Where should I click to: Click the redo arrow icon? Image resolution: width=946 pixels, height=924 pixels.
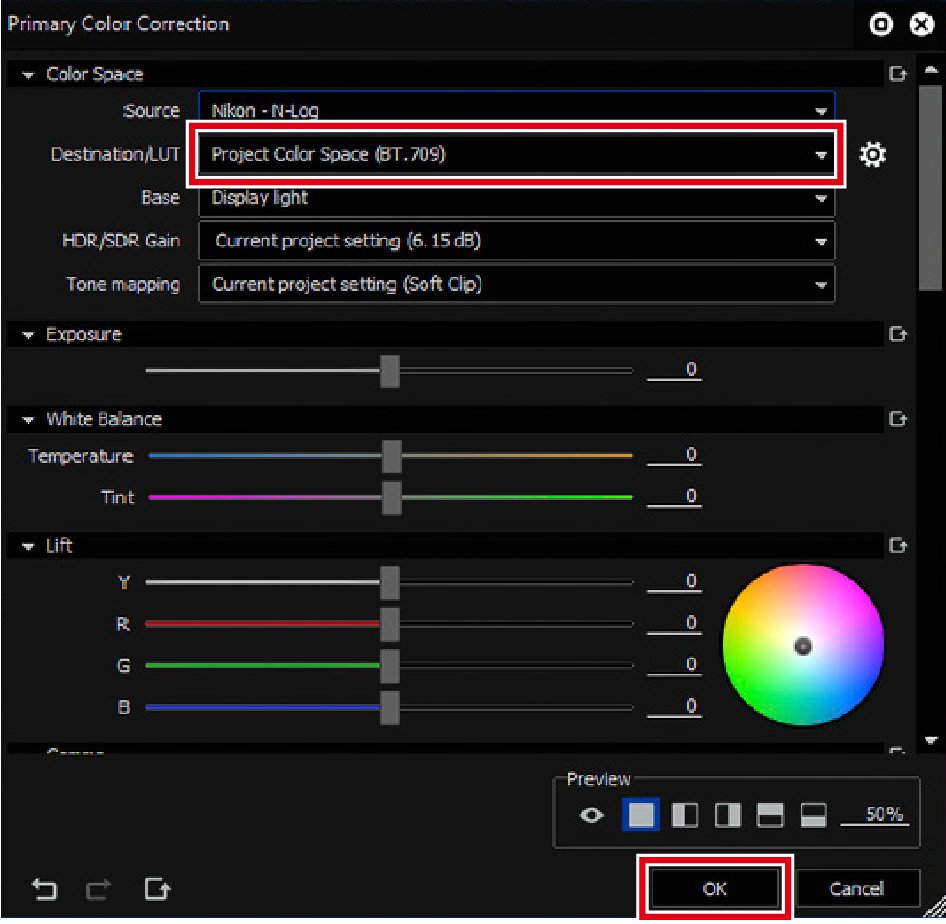tap(100, 888)
